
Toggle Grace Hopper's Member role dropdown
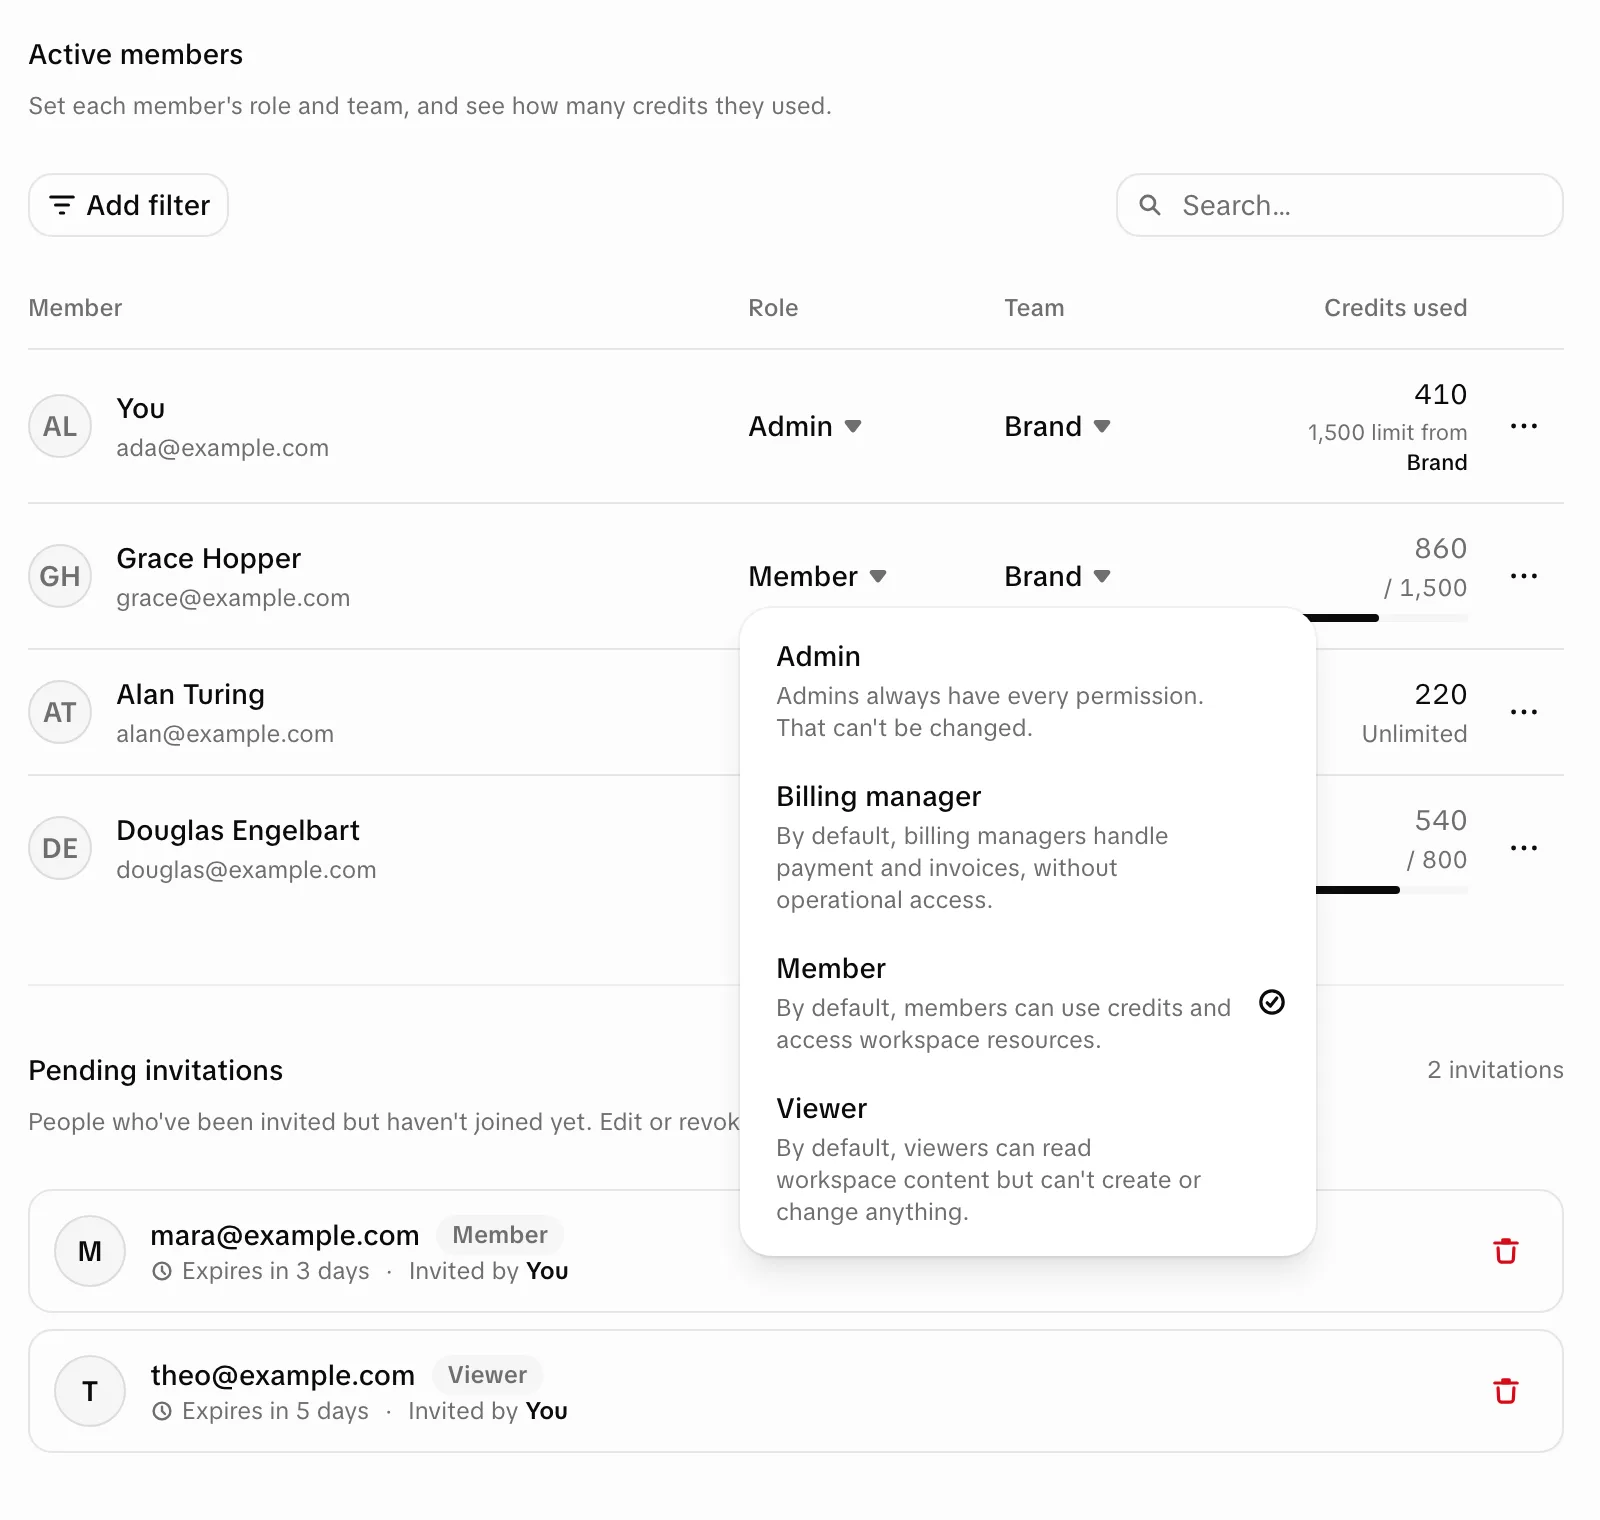818,576
